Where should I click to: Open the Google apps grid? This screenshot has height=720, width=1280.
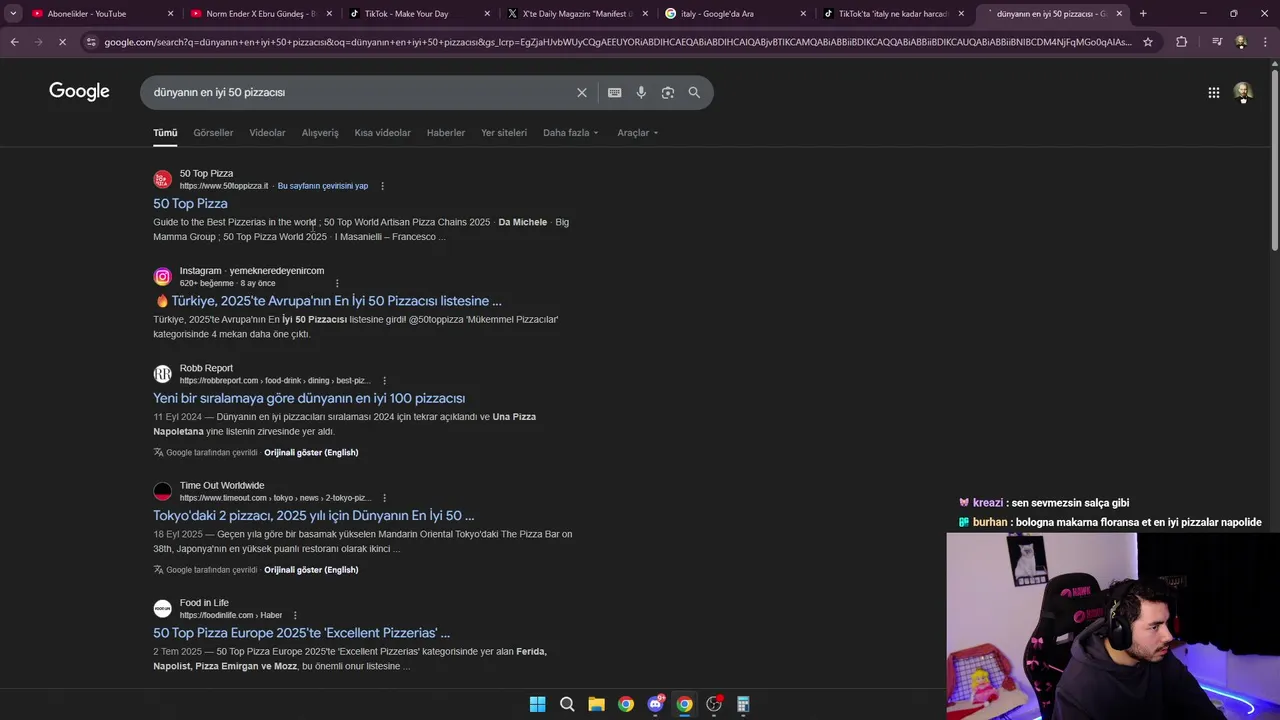(1213, 92)
